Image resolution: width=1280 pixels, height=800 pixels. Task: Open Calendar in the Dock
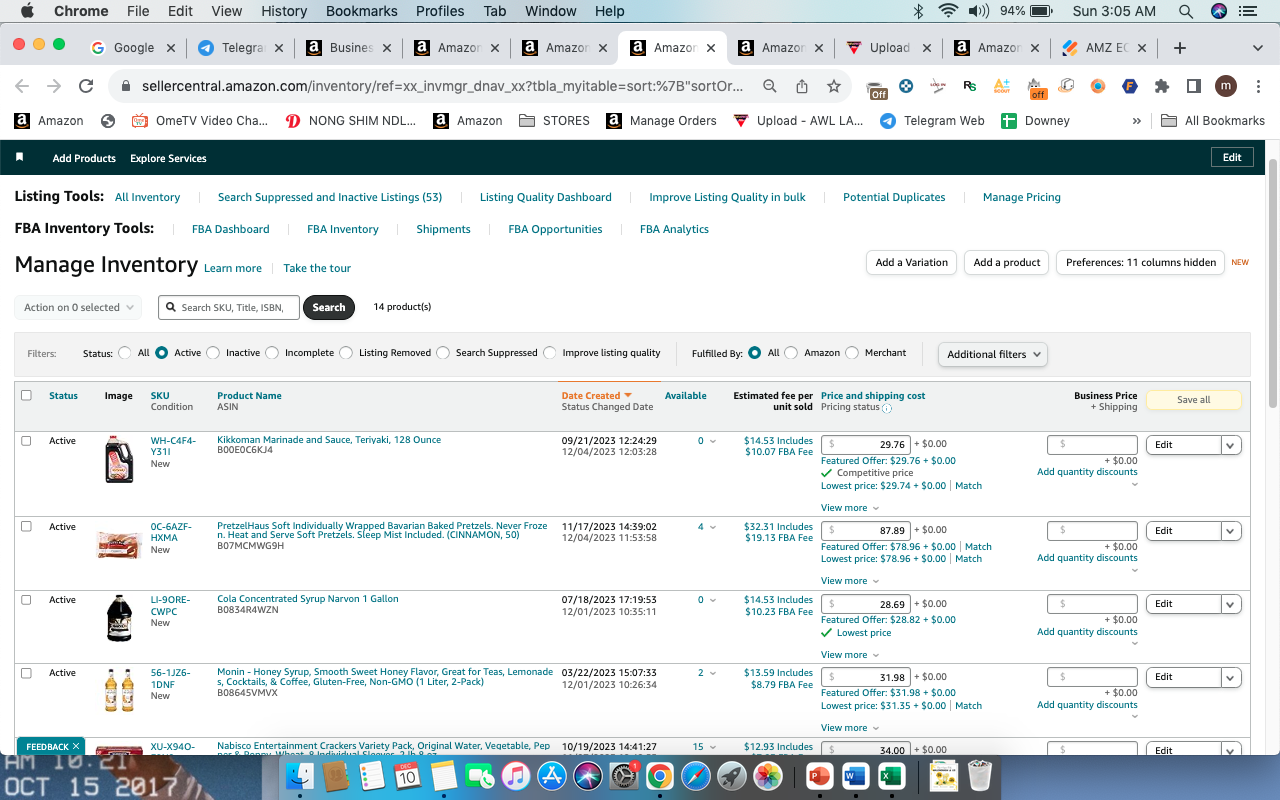click(x=408, y=775)
